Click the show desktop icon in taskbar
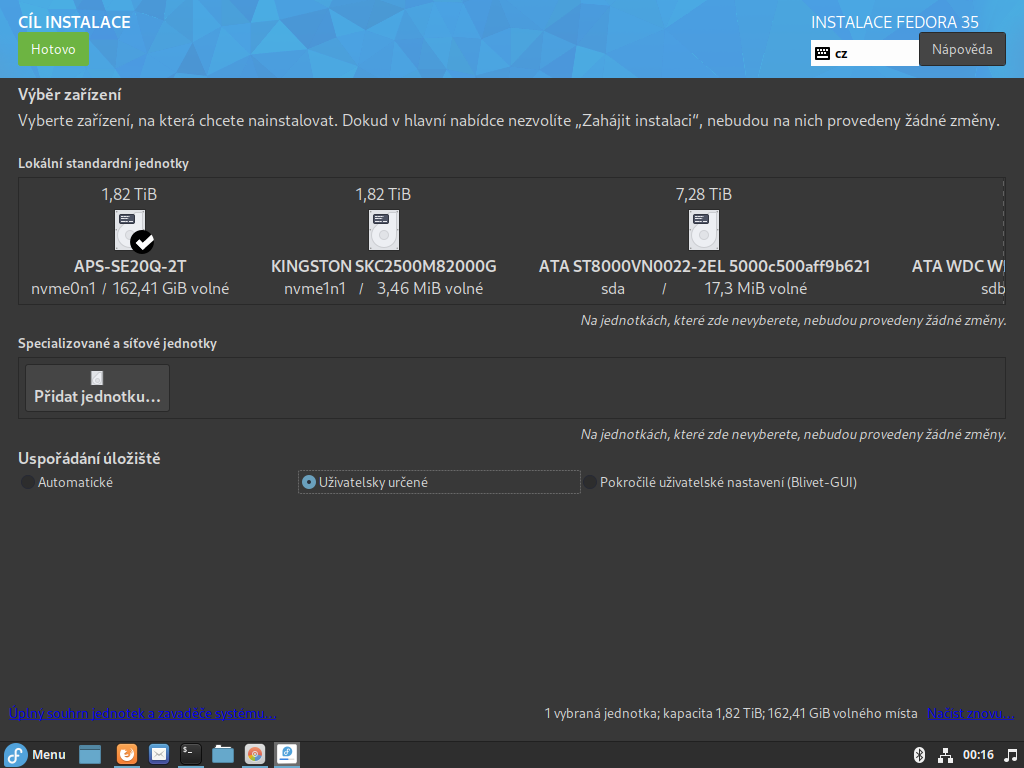Screen dimensions: 1024x768 [90, 755]
